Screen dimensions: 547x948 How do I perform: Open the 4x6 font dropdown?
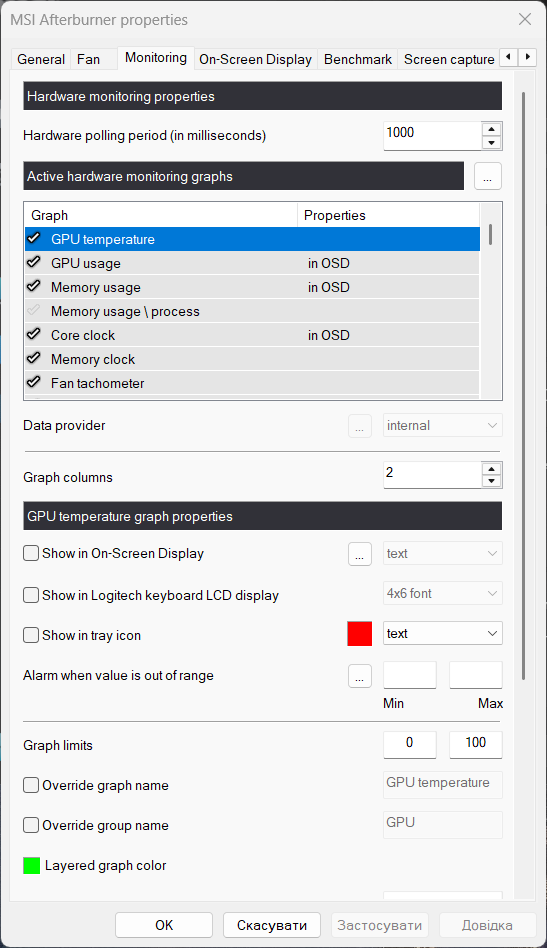click(442, 594)
